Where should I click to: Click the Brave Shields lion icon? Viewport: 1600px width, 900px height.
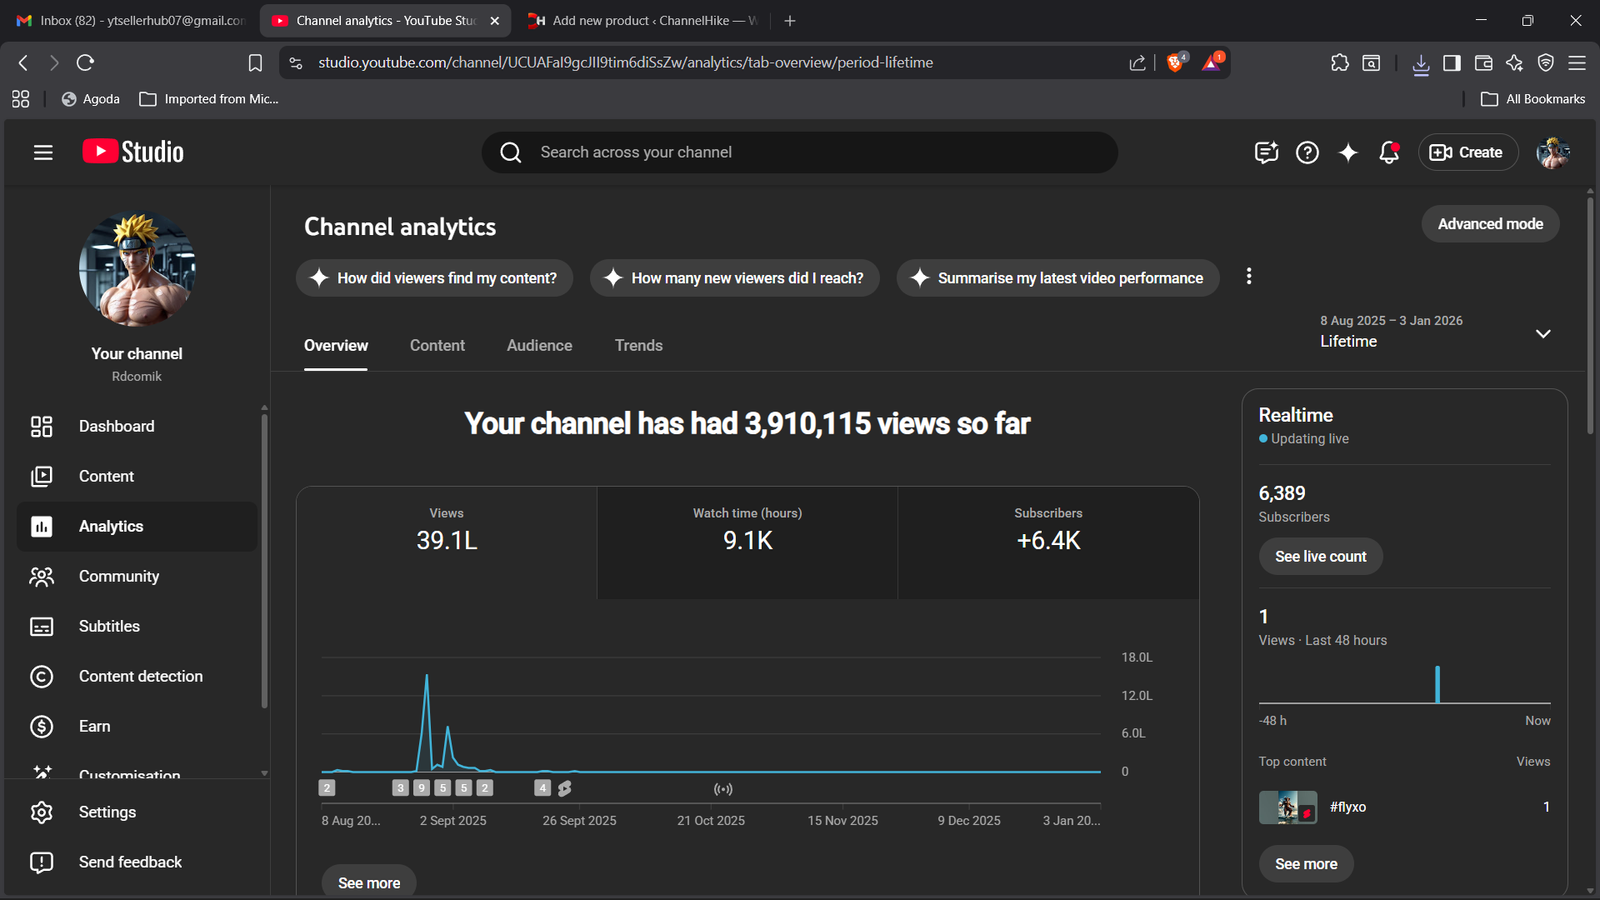pyautogui.click(x=1175, y=62)
